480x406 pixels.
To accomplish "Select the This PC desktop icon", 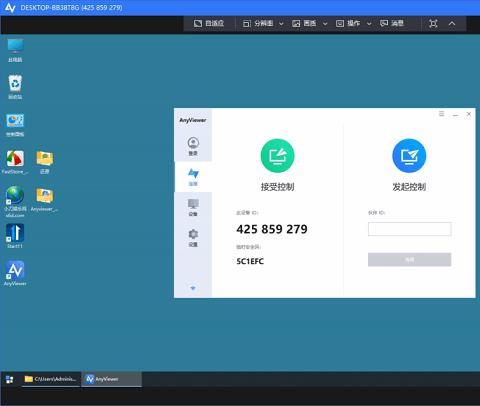I will (x=15, y=50).
